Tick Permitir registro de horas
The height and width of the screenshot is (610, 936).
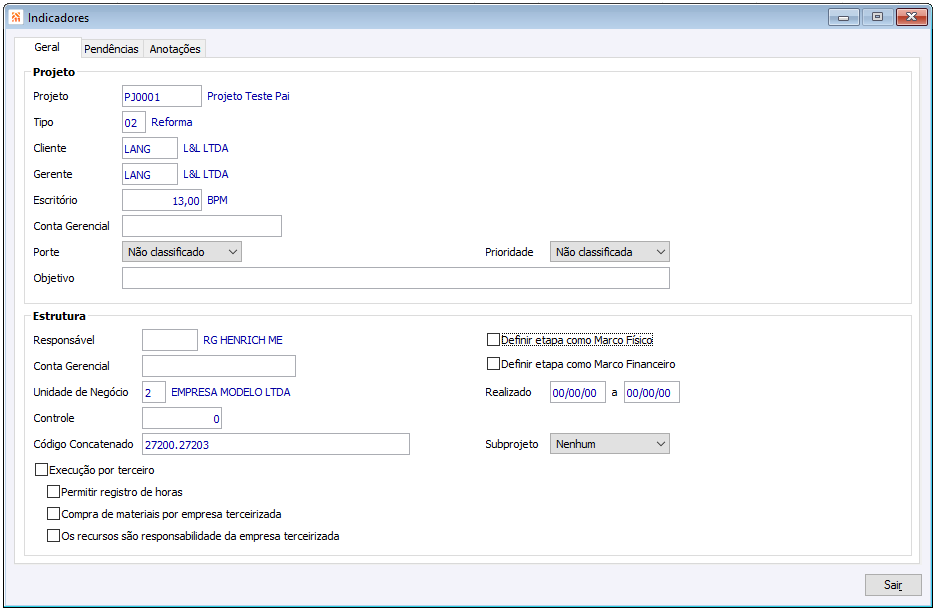click(x=53, y=492)
